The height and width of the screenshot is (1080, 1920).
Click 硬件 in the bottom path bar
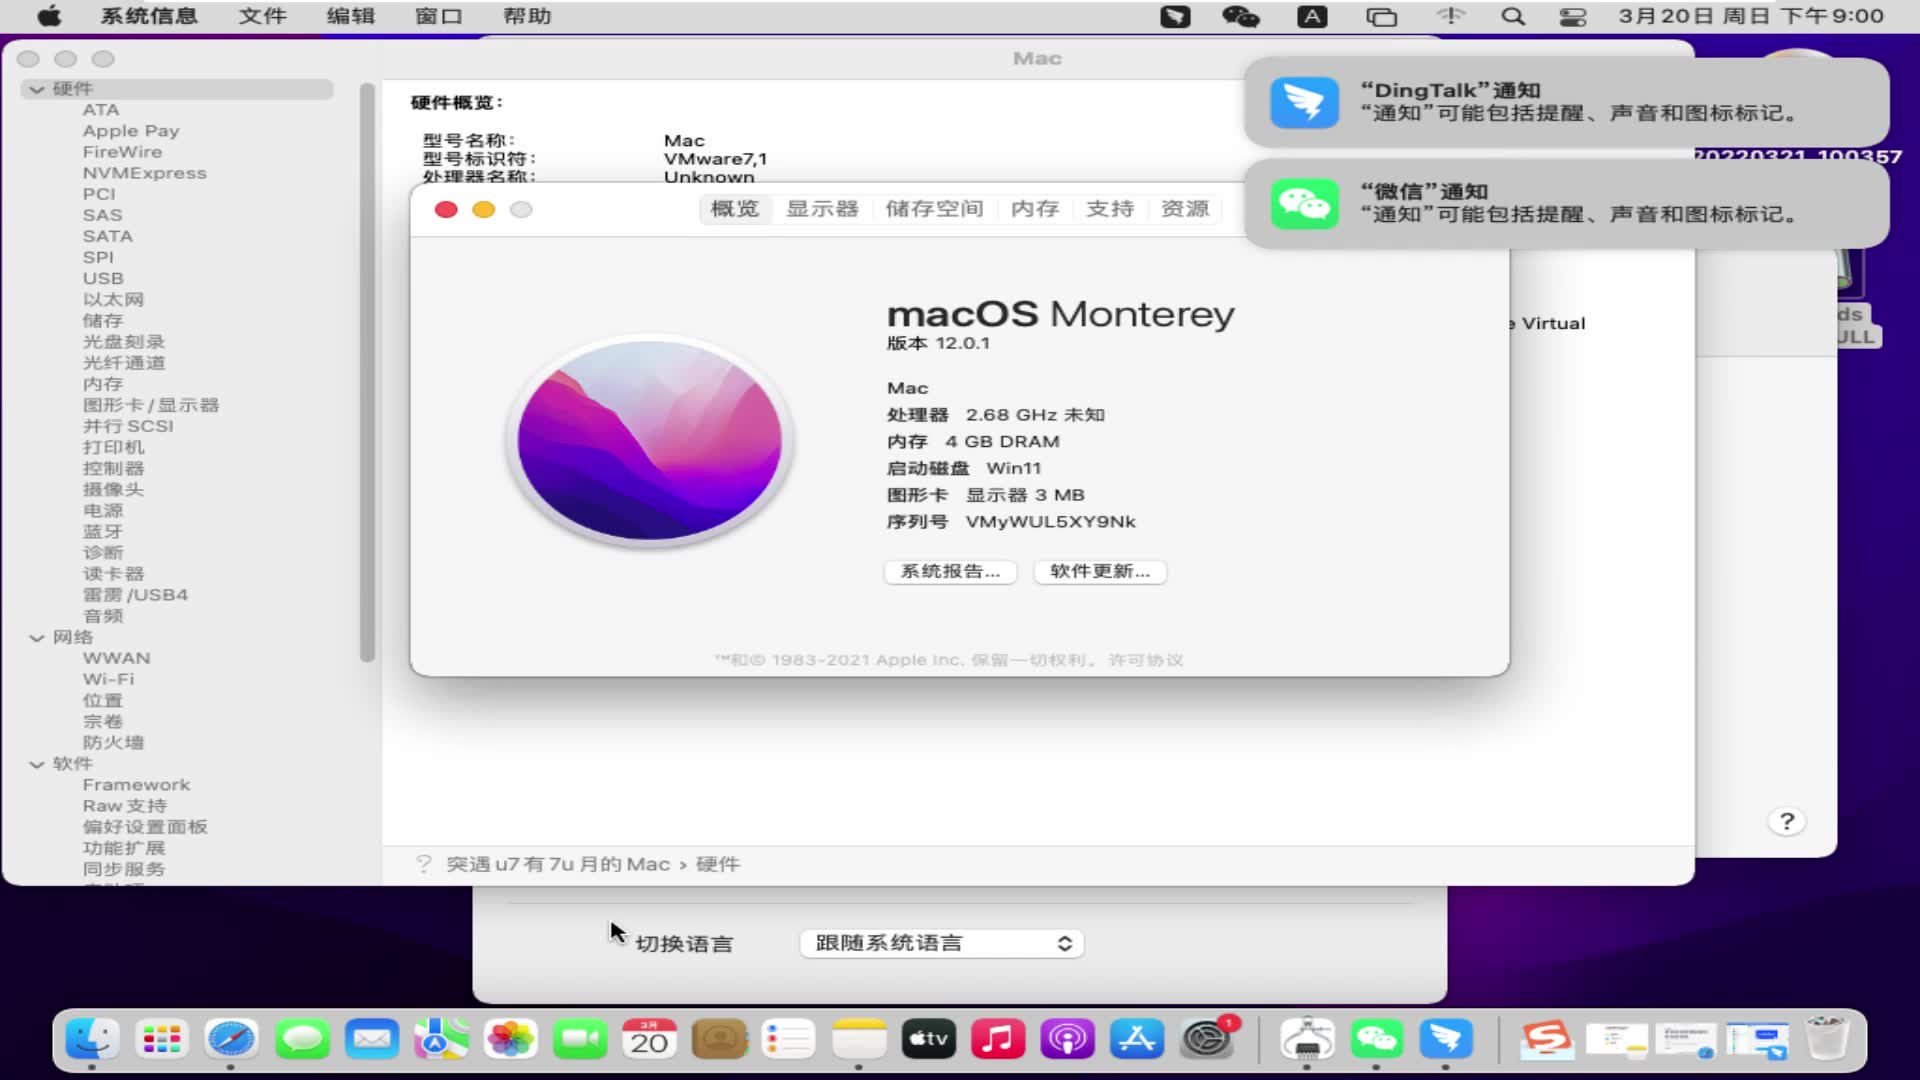[x=717, y=864]
